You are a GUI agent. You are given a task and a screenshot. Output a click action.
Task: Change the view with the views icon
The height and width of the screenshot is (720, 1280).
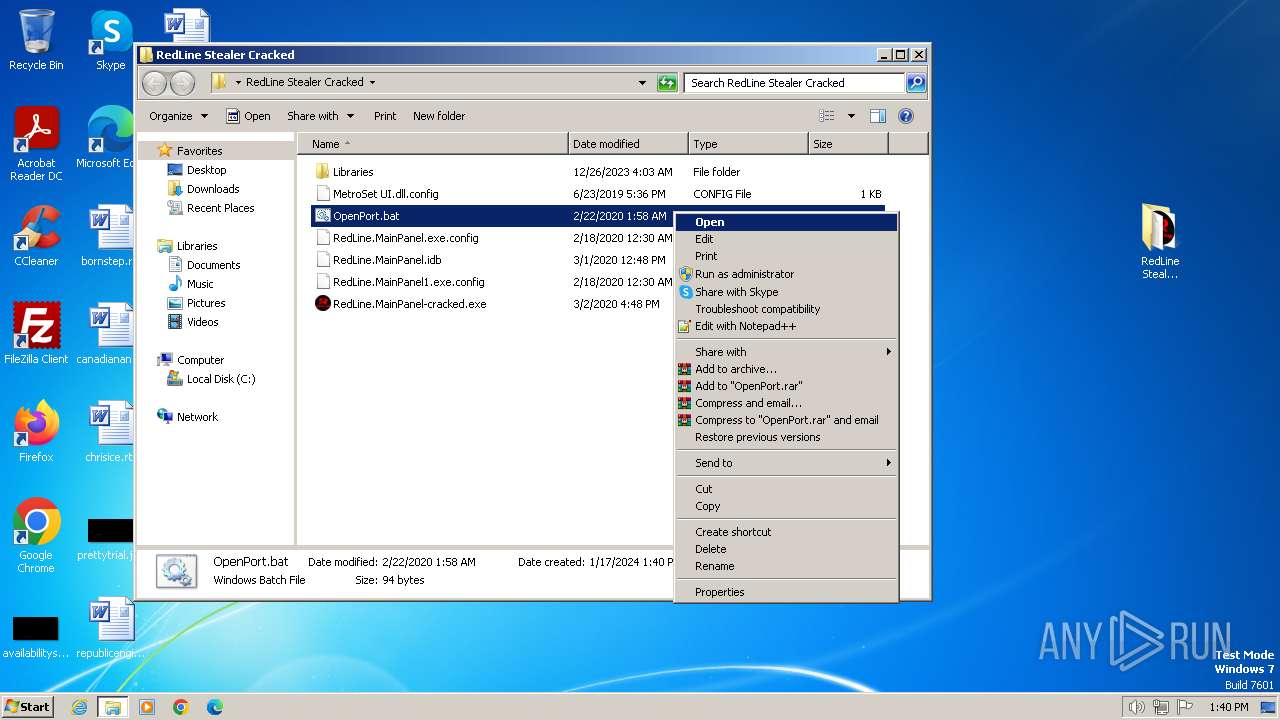(x=826, y=116)
